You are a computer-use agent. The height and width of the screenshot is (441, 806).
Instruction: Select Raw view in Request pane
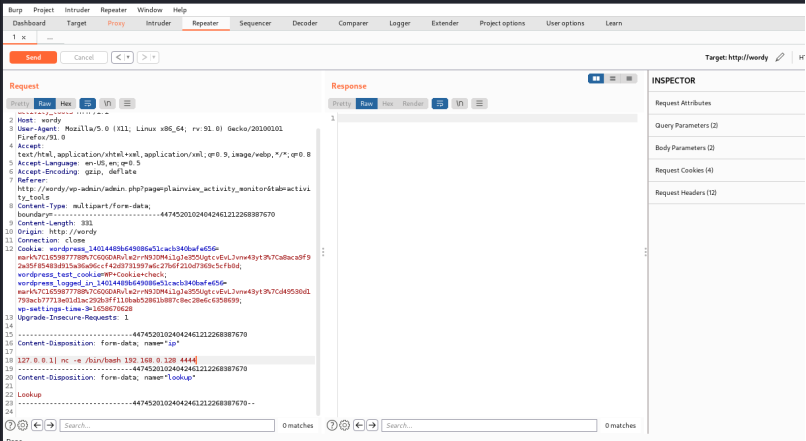45,103
